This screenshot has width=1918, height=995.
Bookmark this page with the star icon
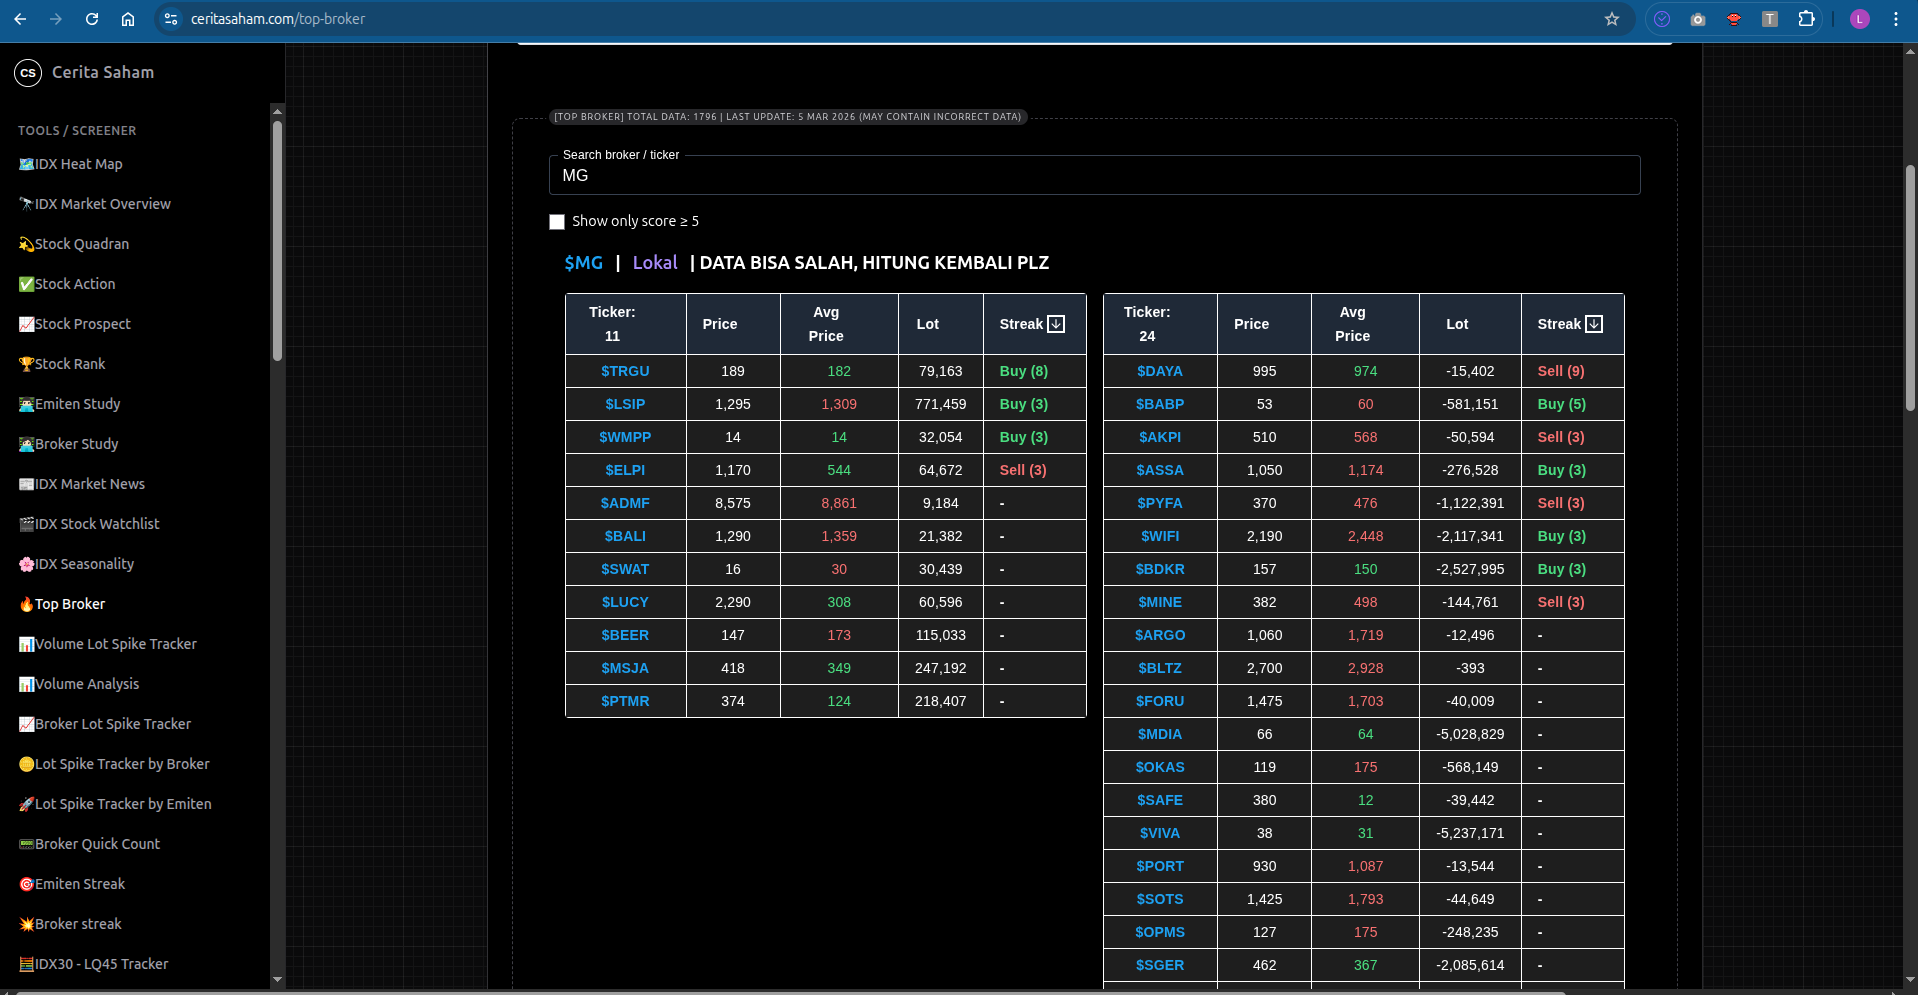(1612, 19)
